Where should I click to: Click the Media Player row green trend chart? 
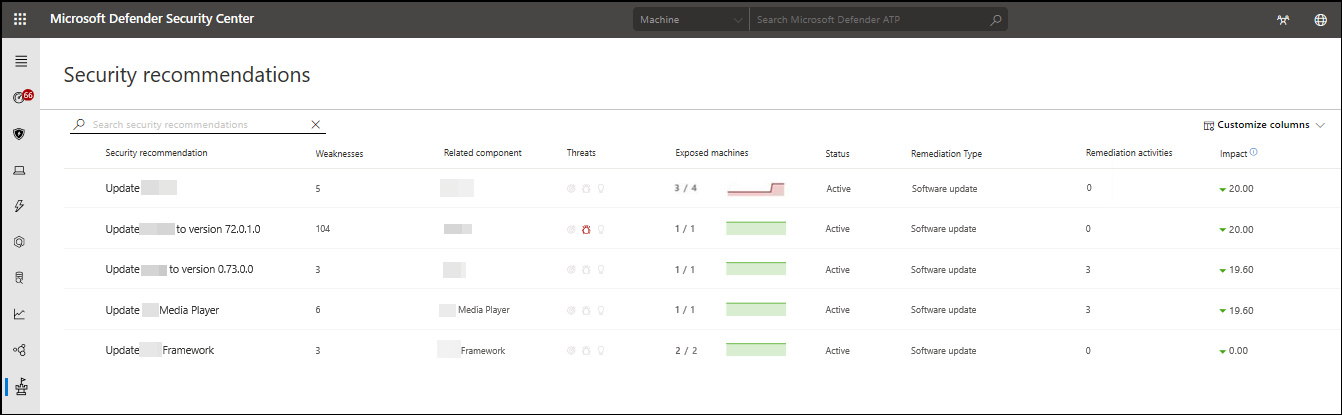[756, 310]
